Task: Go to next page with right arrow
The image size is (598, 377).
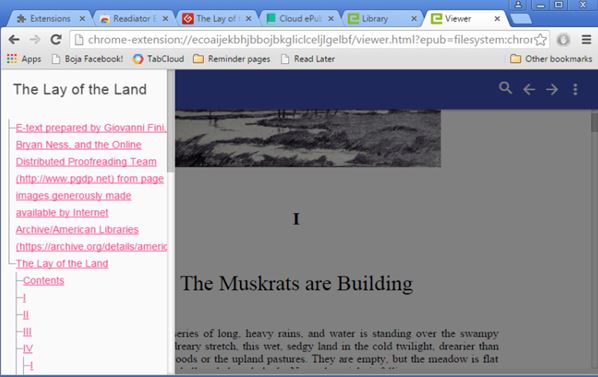Action: click(x=552, y=90)
